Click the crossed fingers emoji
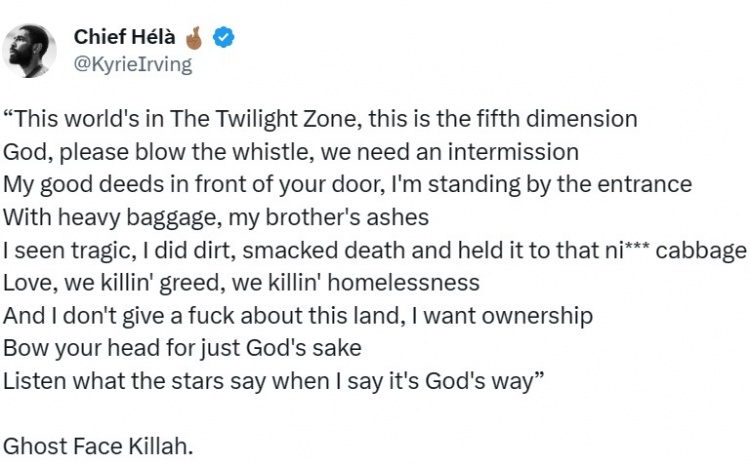 pos(194,38)
